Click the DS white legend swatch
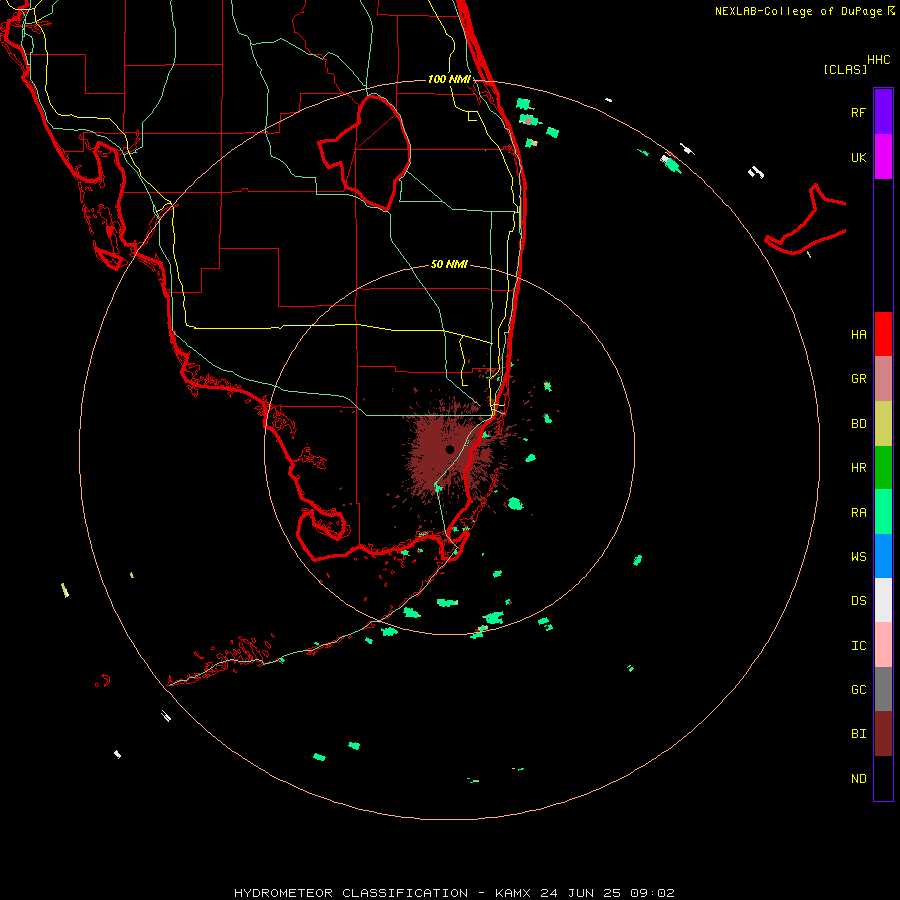The height and width of the screenshot is (900, 900). [883, 600]
